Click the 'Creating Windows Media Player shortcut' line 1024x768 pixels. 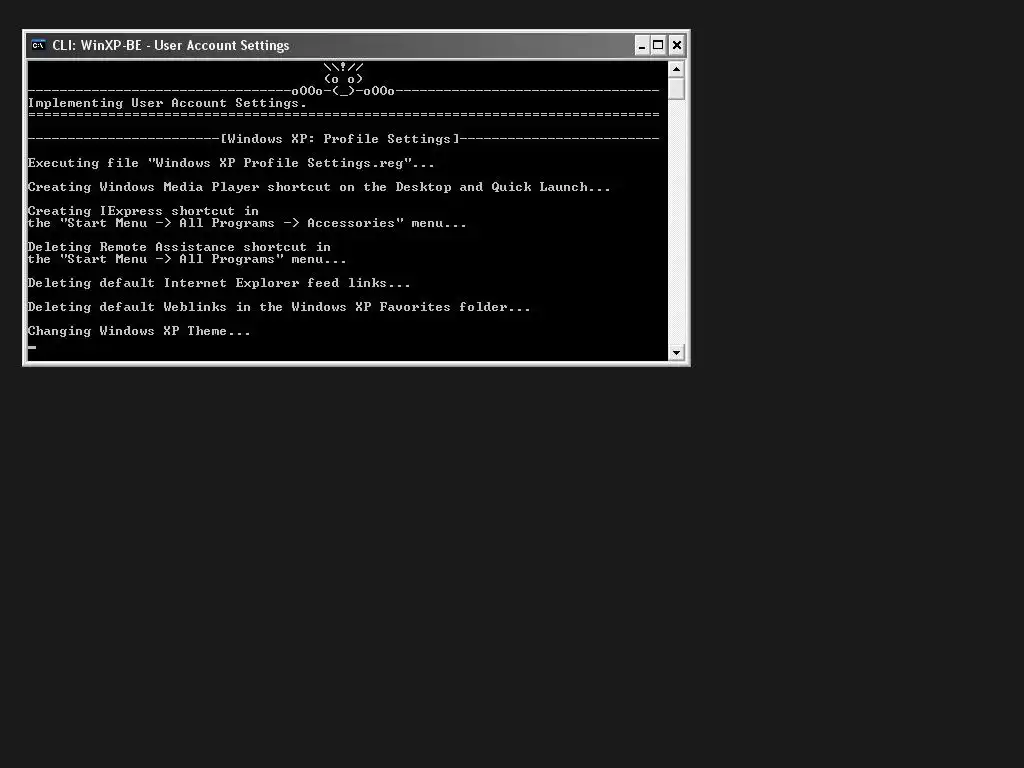[319, 187]
